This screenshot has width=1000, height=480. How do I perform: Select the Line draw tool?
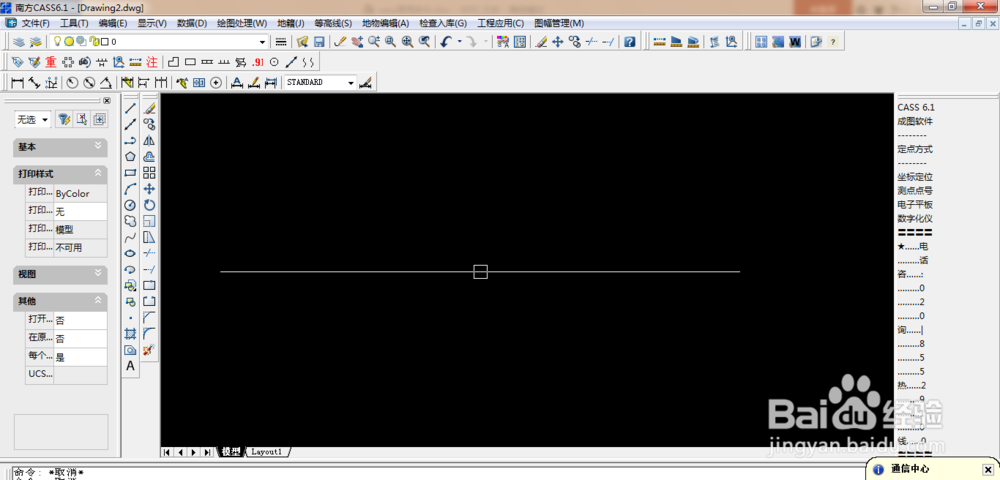coord(130,108)
